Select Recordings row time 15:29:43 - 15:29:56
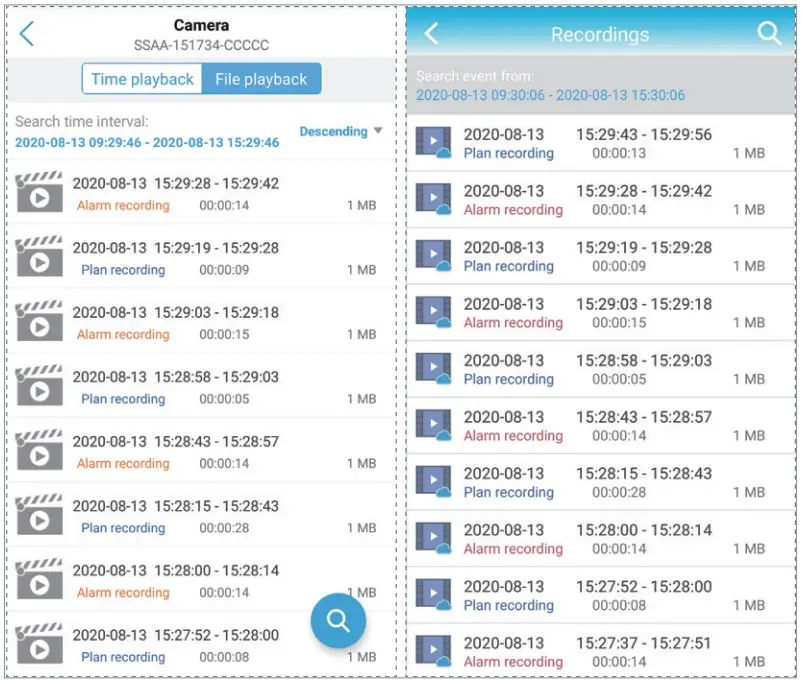 [x=644, y=135]
